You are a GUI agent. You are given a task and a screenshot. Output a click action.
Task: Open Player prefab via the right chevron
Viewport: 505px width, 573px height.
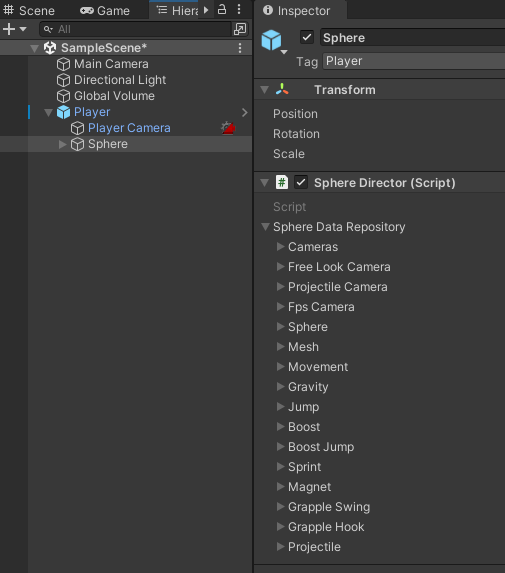coord(244,113)
